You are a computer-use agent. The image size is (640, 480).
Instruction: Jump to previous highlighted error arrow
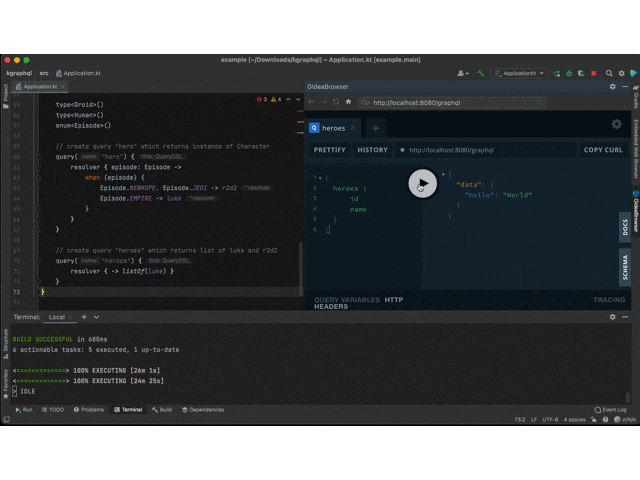point(288,99)
